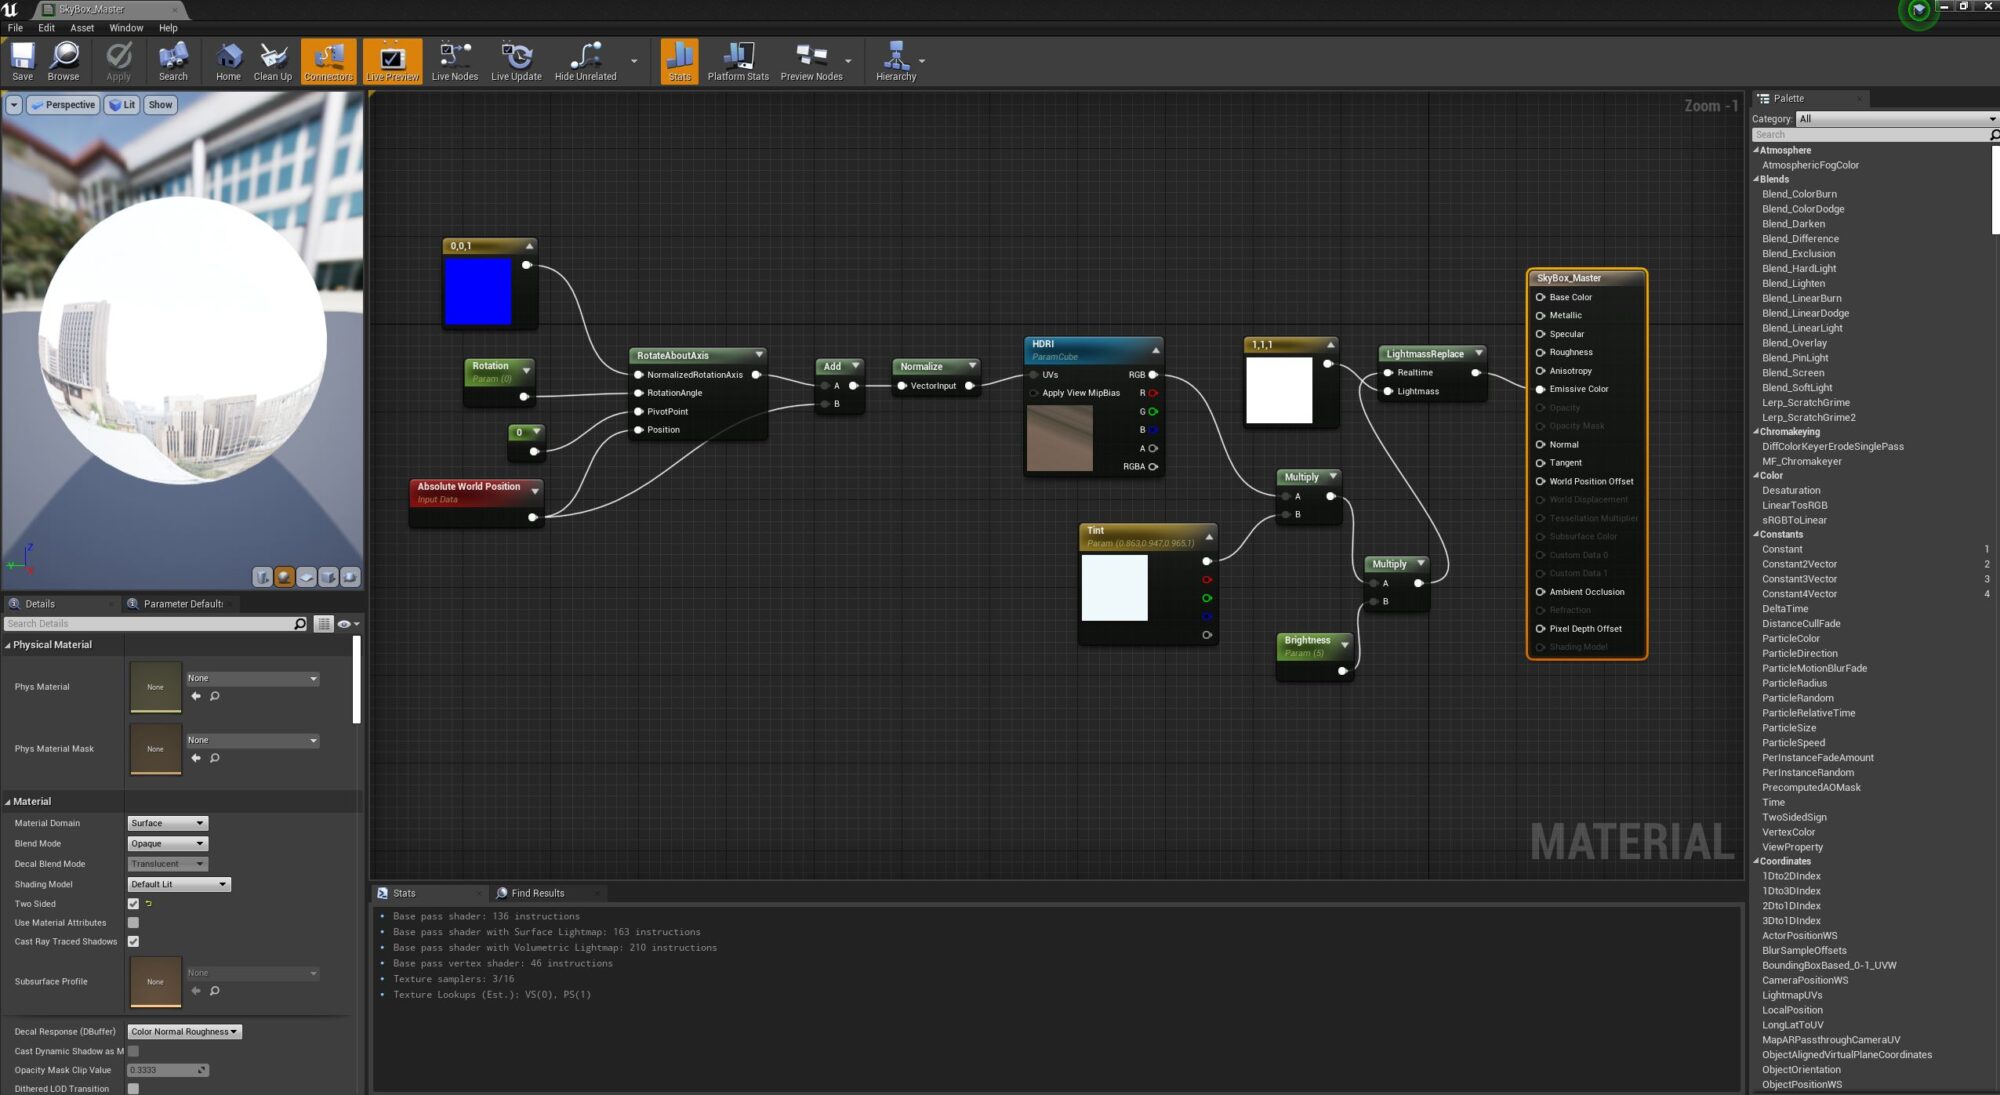Collapse the Atmosphere category in the Palette
The width and height of the screenshot is (2000, 1095).
coord(1758,150)
